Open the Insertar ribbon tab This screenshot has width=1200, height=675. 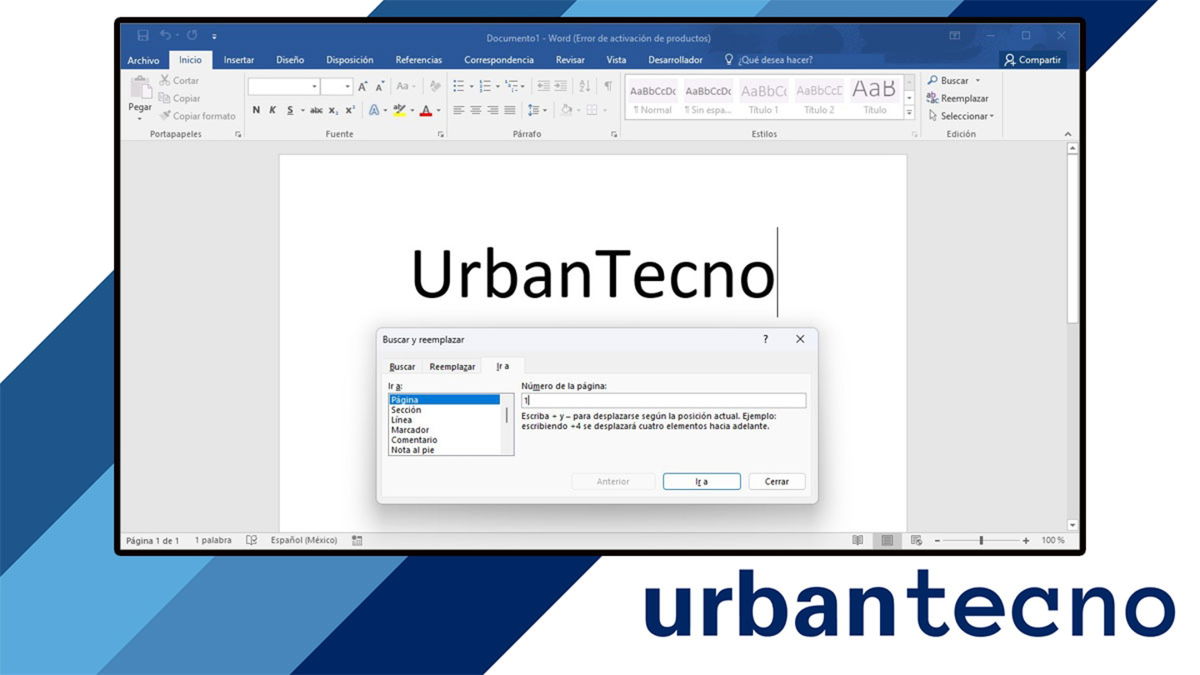point(238,60)
